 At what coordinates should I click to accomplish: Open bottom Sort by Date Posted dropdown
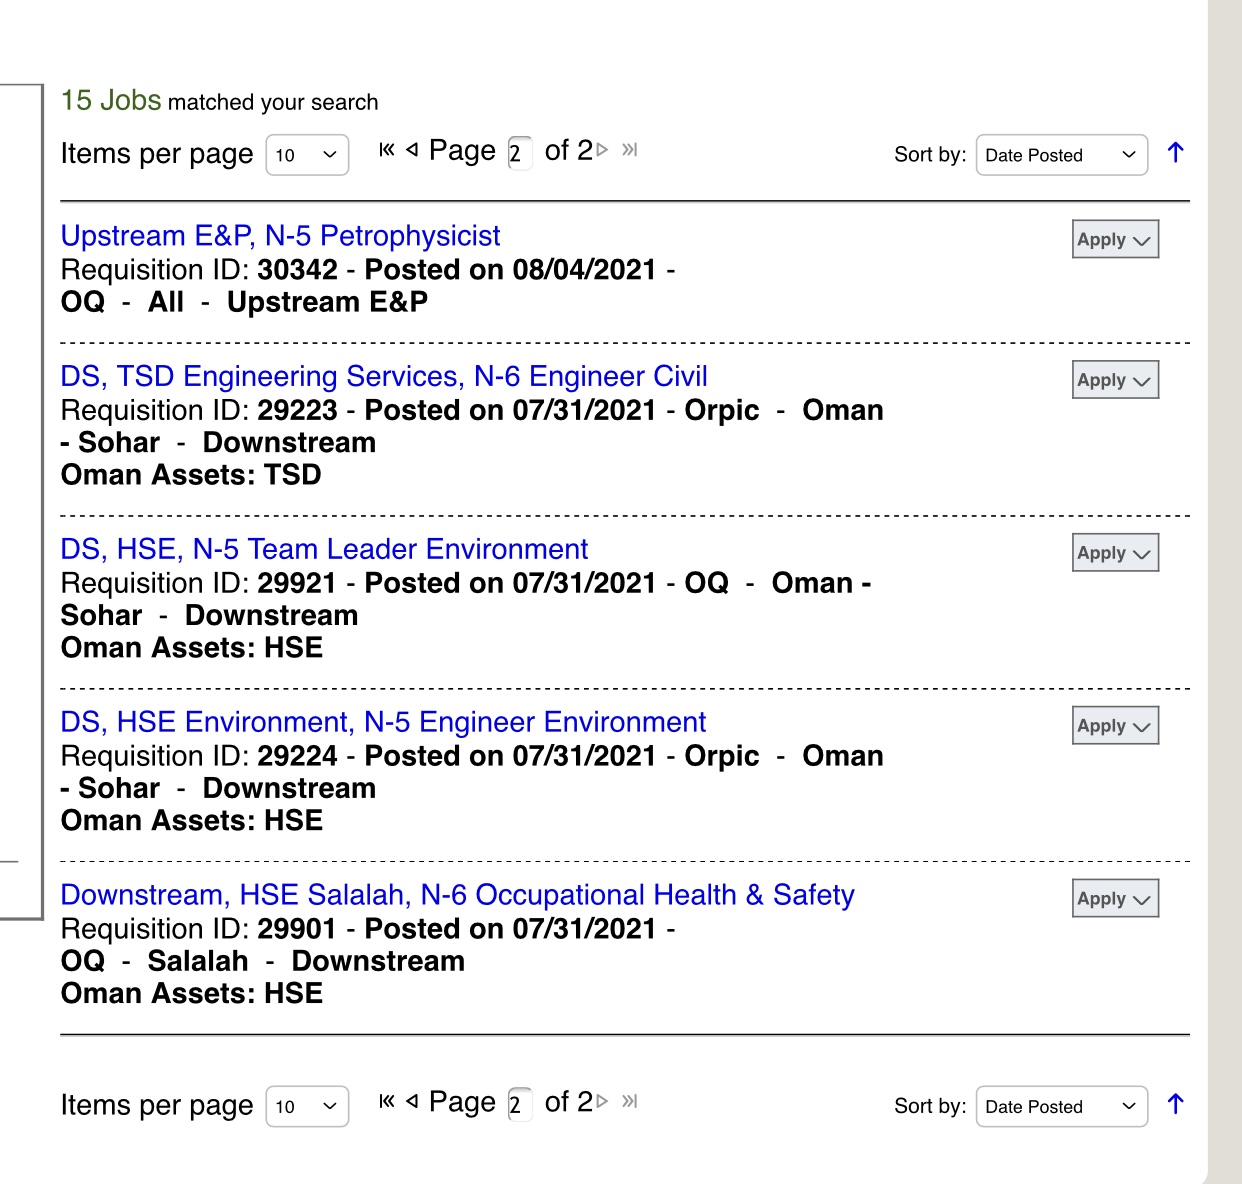(1061, 1106)
